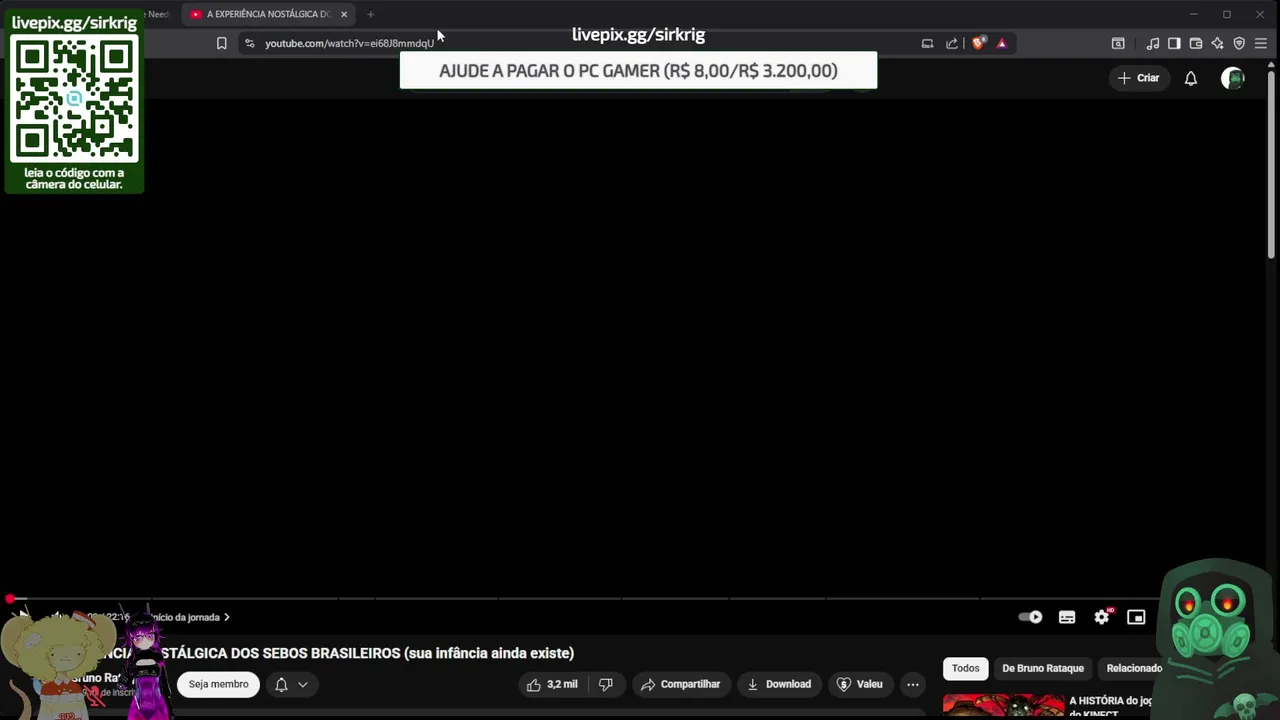Like the video (3,2 mil)
This screenshot has height=720, width=1280.
coord(553,684)
